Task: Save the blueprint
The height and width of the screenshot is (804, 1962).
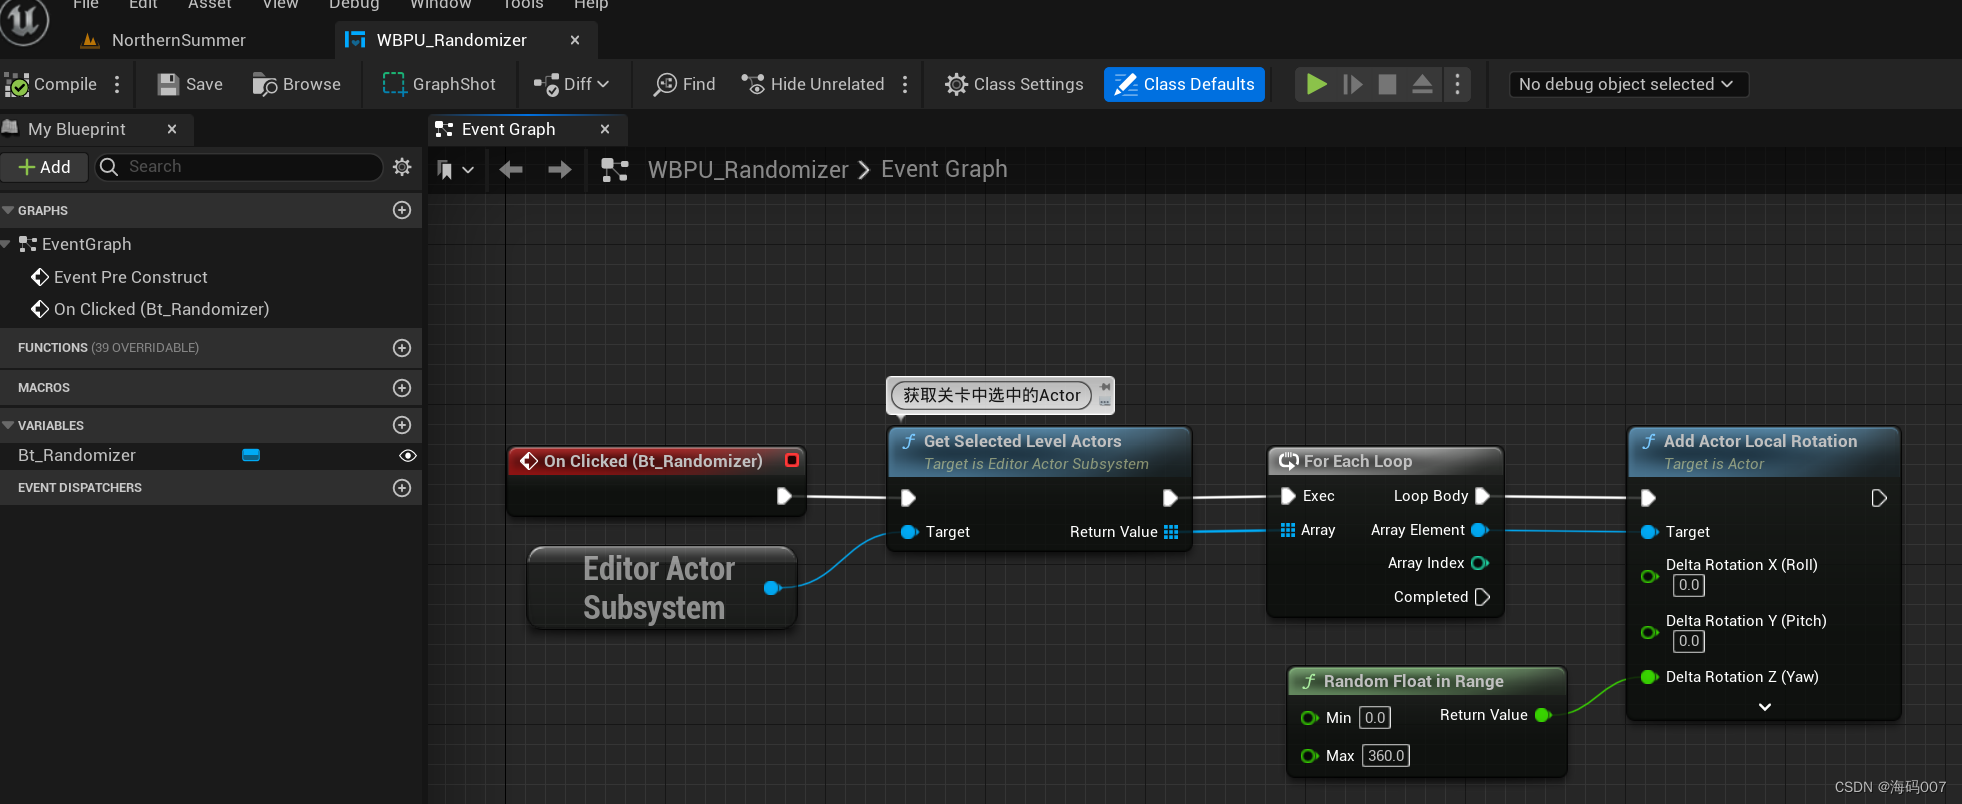Action: click(x=190, y=84)
